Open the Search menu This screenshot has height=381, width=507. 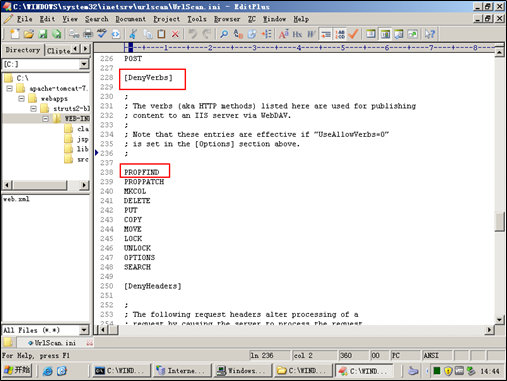coord(97,19)
